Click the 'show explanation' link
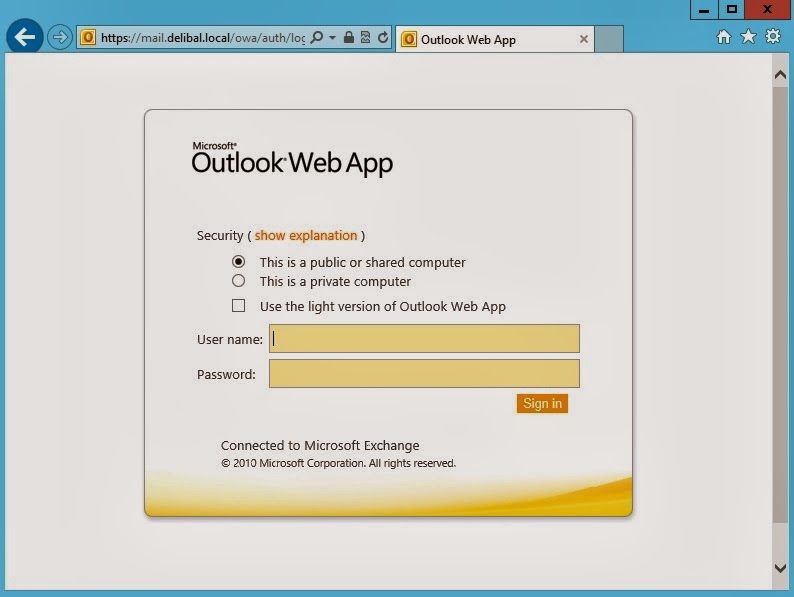 305,236
